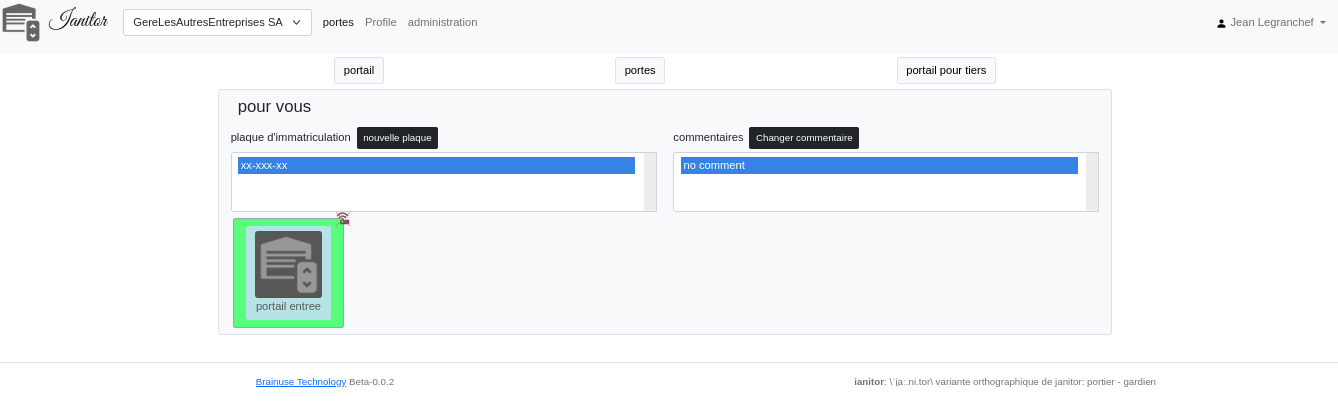Viewport: 1338px width, 406px height.
Task: Switch to portail pour tiers tab
Action: [x=946, y=70]
